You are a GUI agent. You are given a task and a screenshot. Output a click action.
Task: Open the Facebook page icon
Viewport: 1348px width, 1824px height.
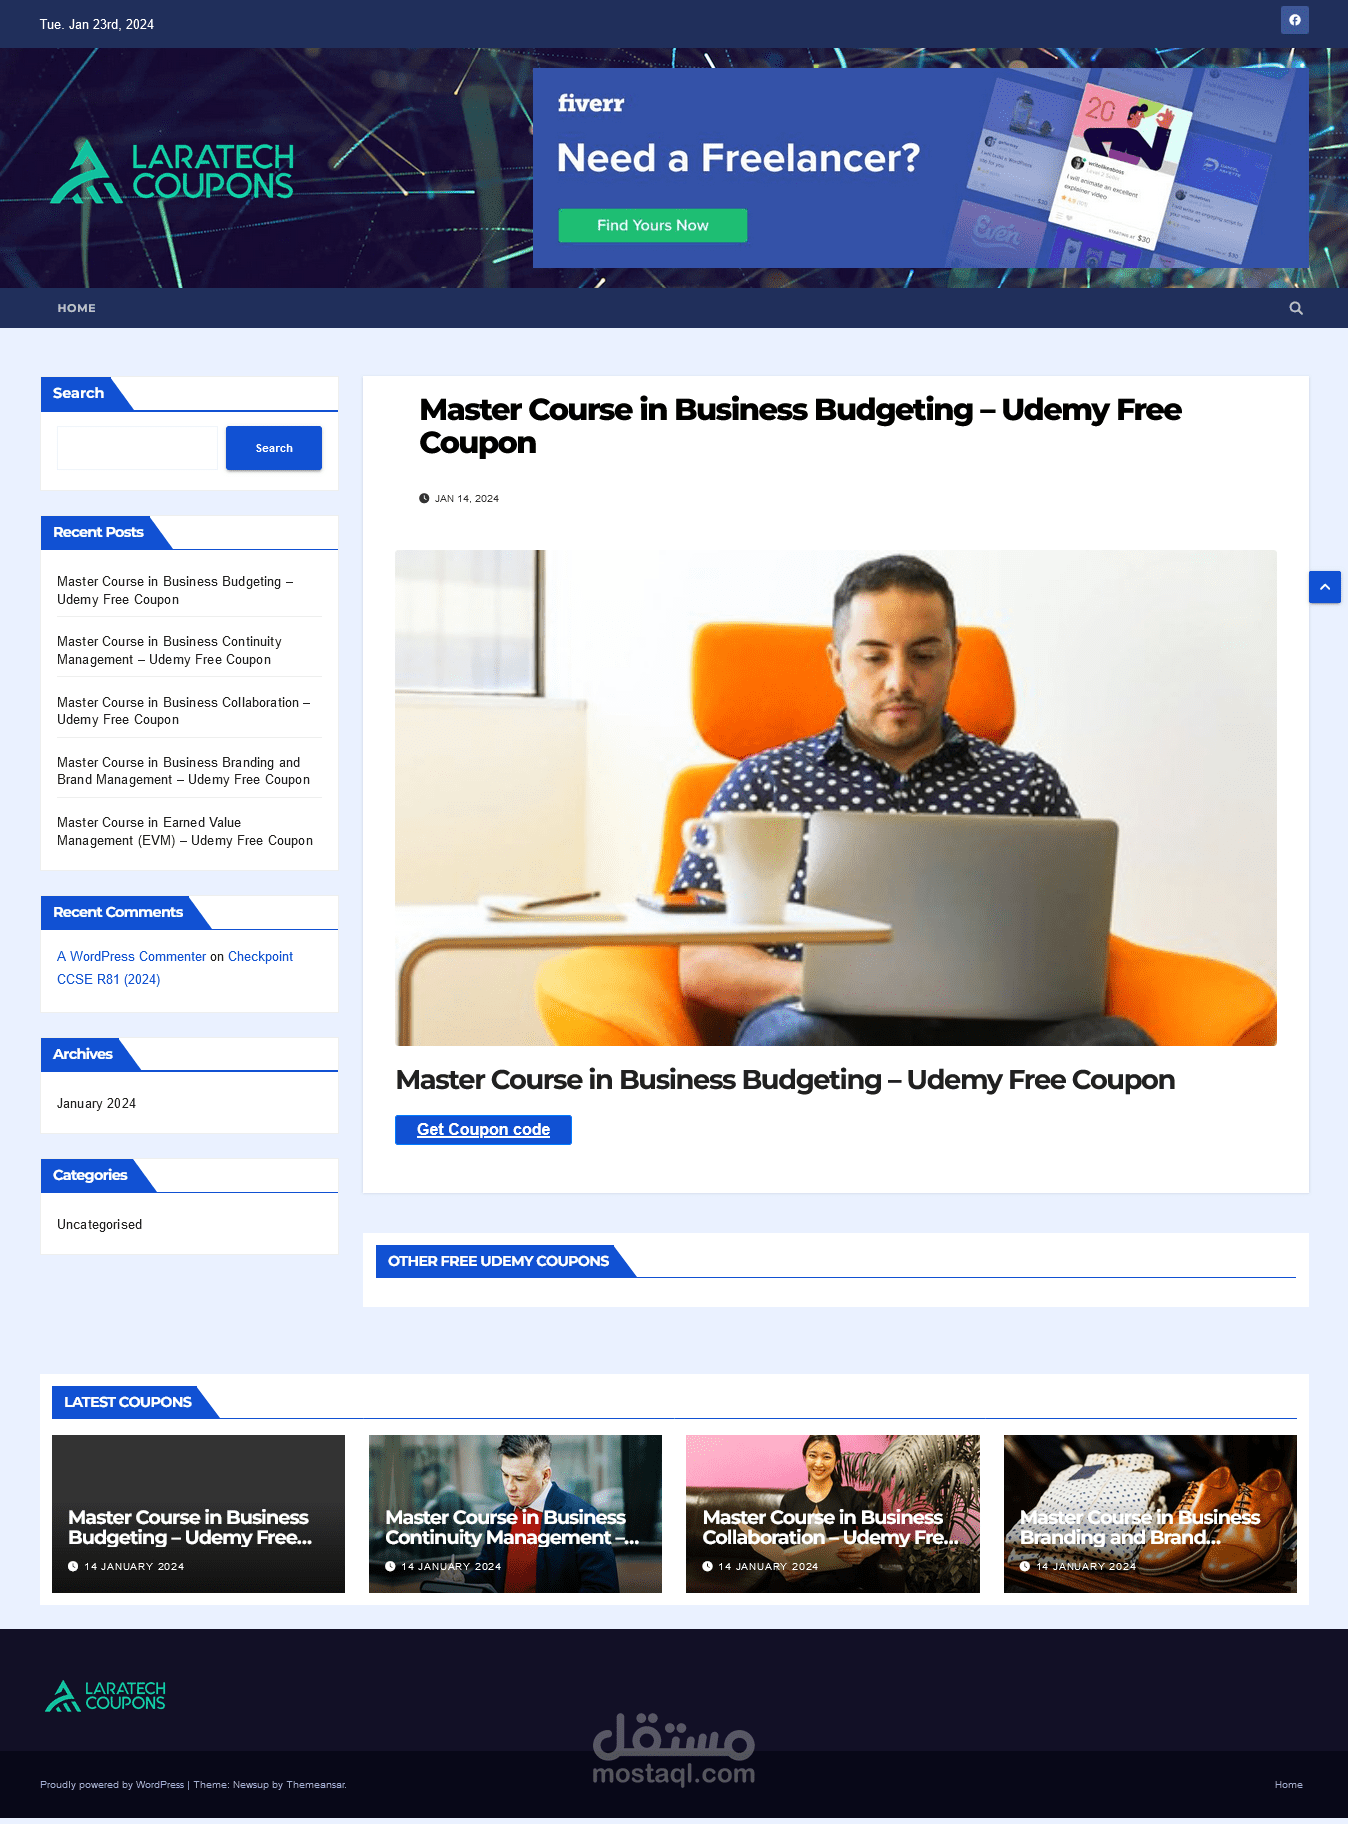click(x=1295, y=20)
